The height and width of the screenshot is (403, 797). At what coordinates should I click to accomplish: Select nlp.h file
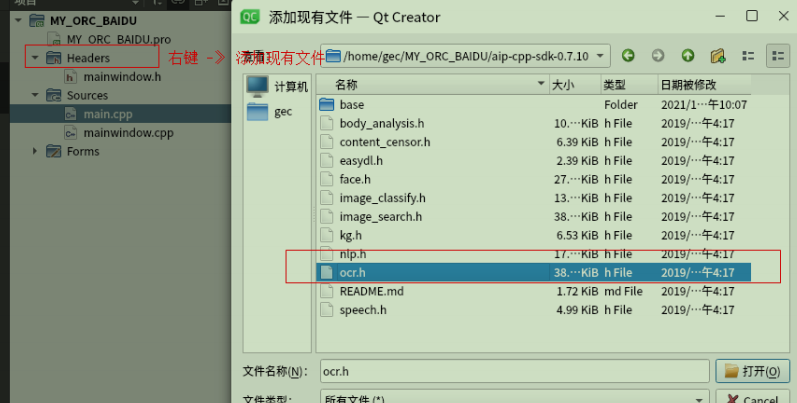(x=533, y=254)
